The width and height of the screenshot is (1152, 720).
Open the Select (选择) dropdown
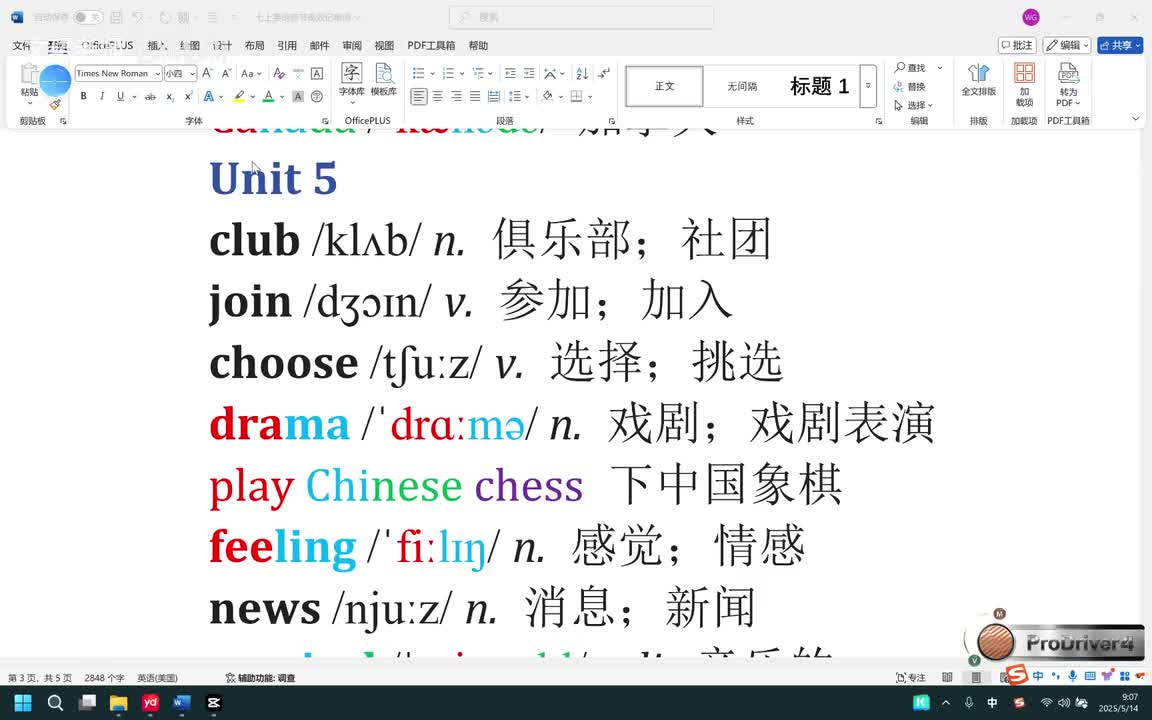pyautogui.click(x=913, y=105)
